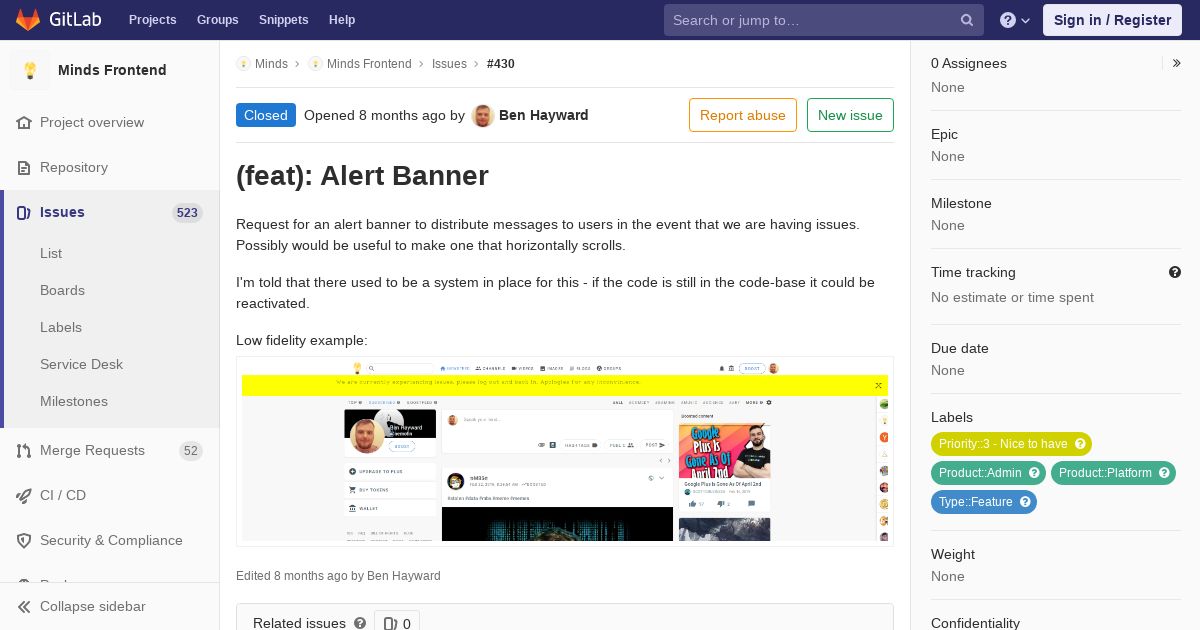This screenshot has height=630, width=1200.
Task: Click help icon on Priority::3 label
Action: 1080,444
